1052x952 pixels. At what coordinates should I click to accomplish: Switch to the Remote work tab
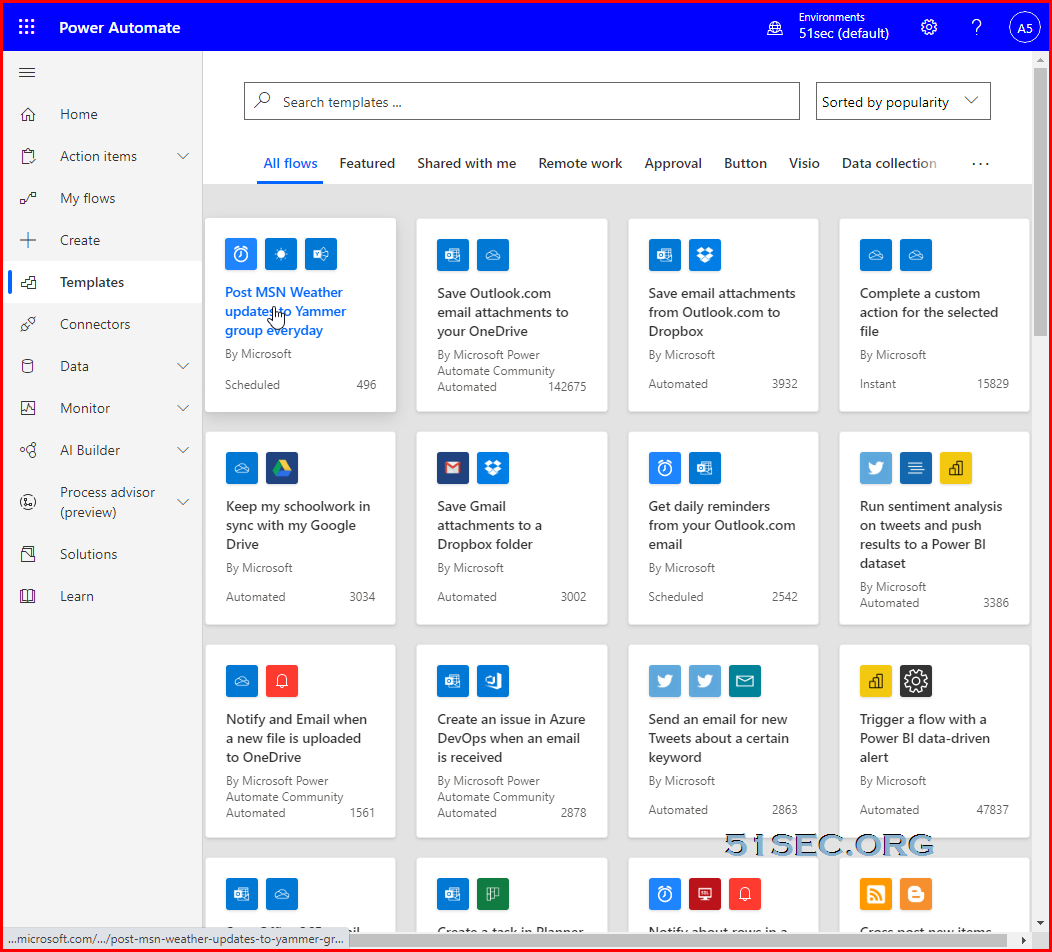point(580,163)
